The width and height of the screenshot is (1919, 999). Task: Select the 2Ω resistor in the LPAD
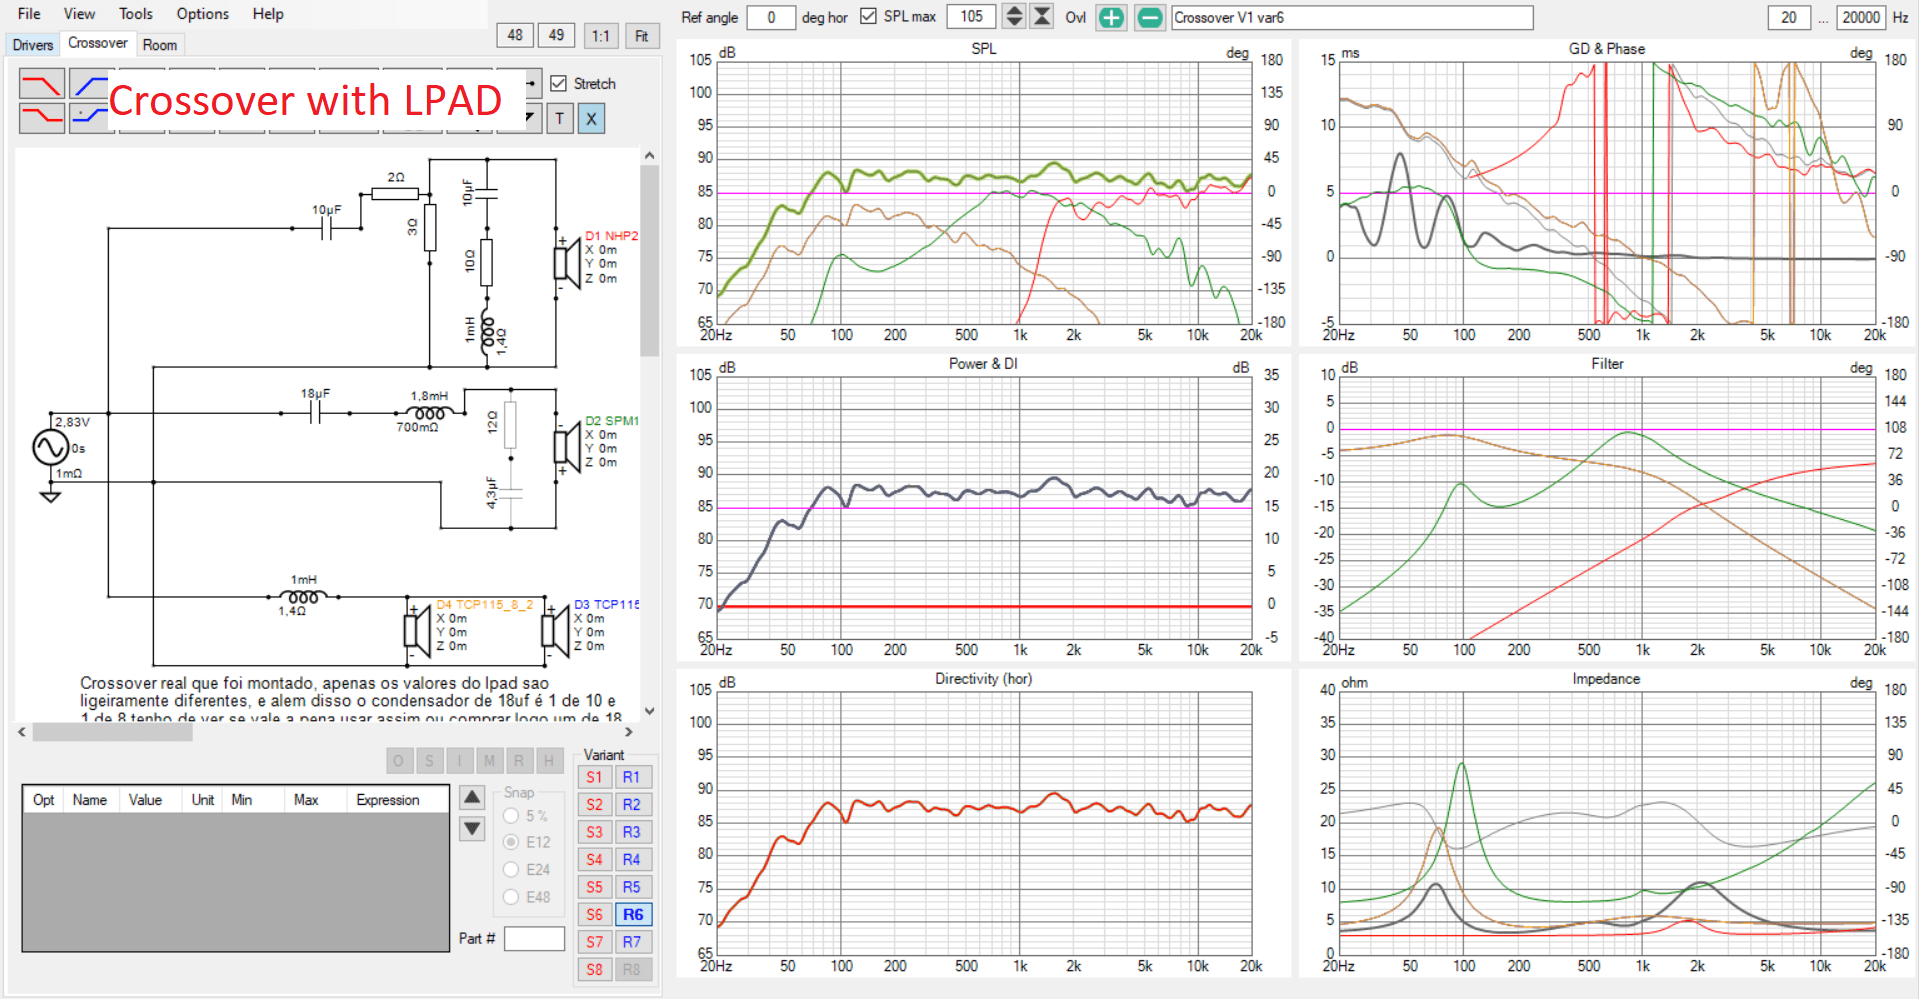[x=395, y=193]
